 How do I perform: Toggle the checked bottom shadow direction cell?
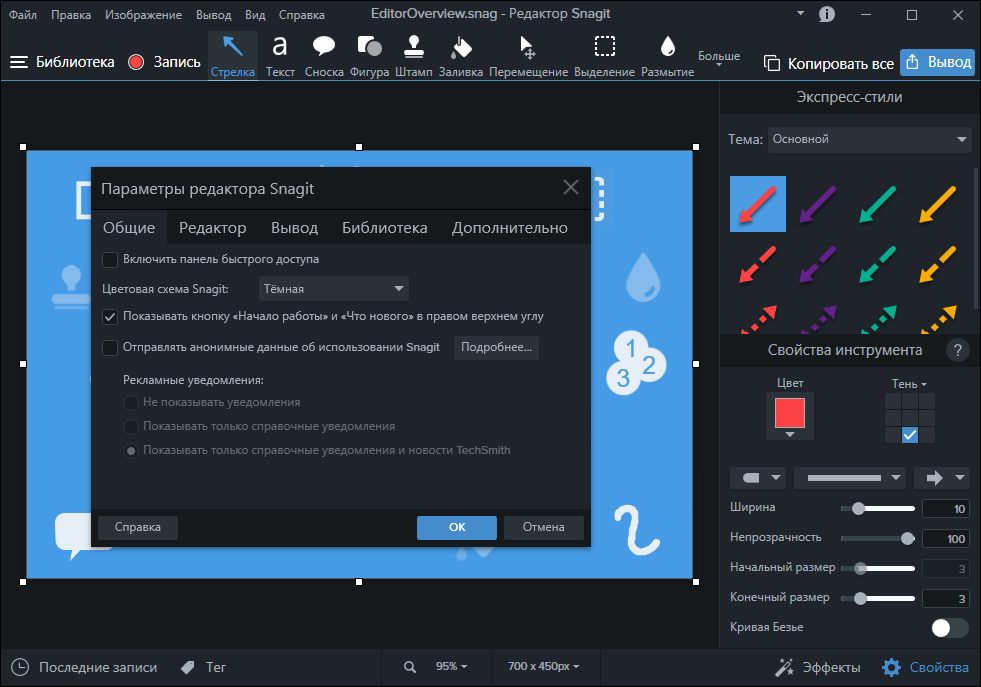pyautogui.click(x=910, y=435)
